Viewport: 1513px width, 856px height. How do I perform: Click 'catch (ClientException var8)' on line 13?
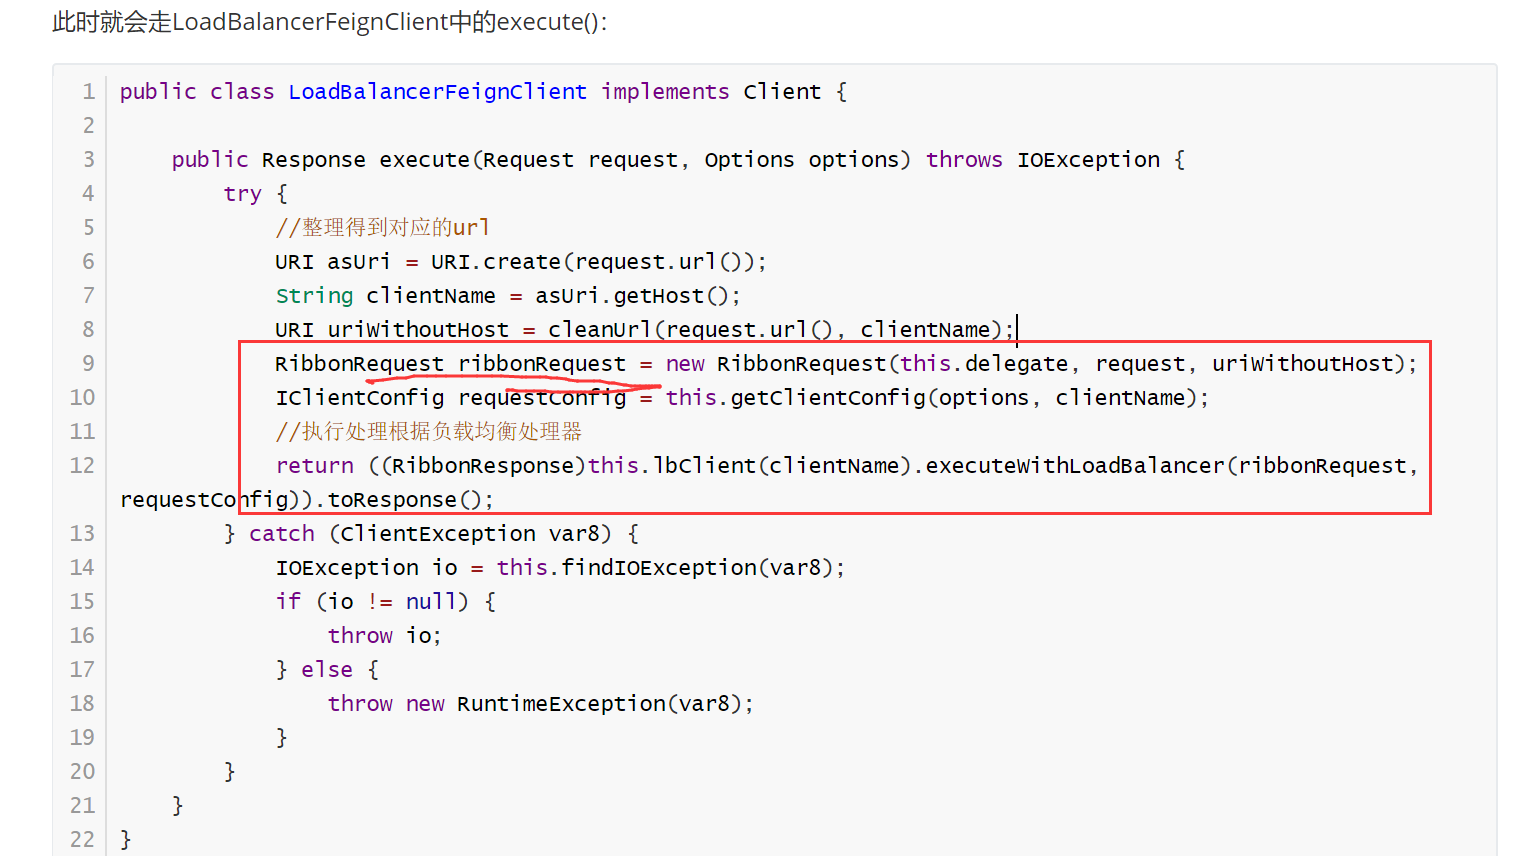point(430,534)
